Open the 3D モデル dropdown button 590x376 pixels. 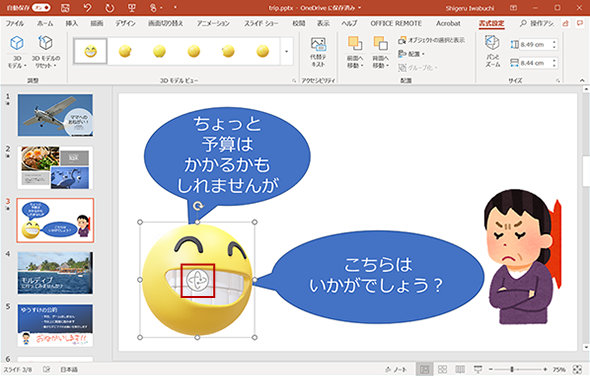17,52
